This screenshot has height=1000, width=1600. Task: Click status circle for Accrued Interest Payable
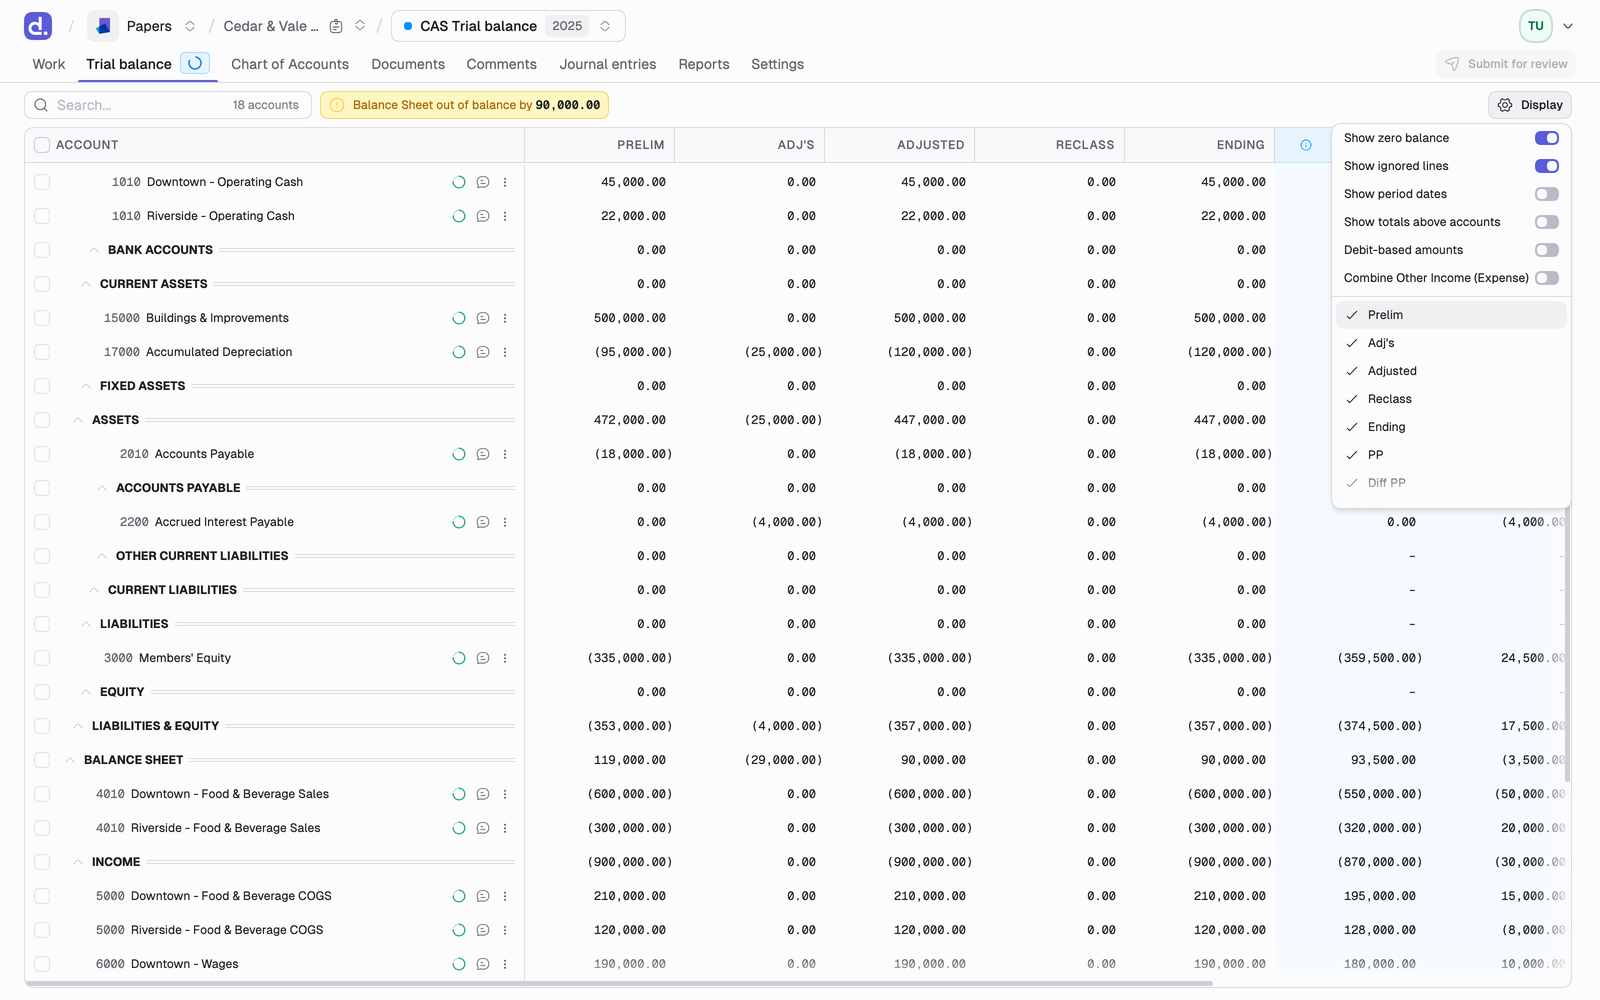click(459, 522)
